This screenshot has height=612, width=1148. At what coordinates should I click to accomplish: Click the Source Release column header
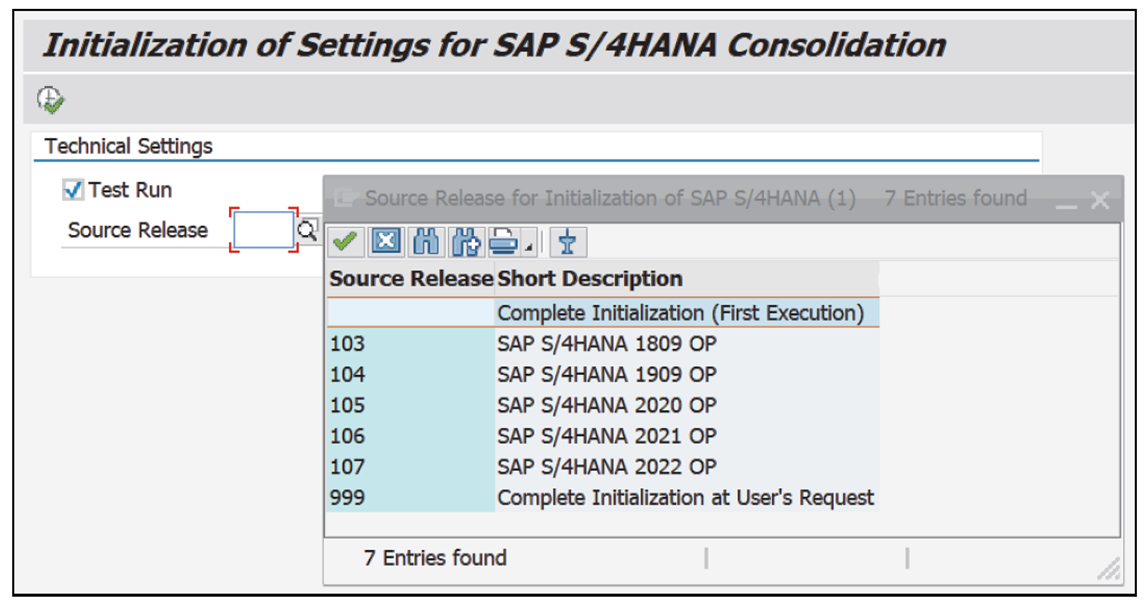(411, 279)
